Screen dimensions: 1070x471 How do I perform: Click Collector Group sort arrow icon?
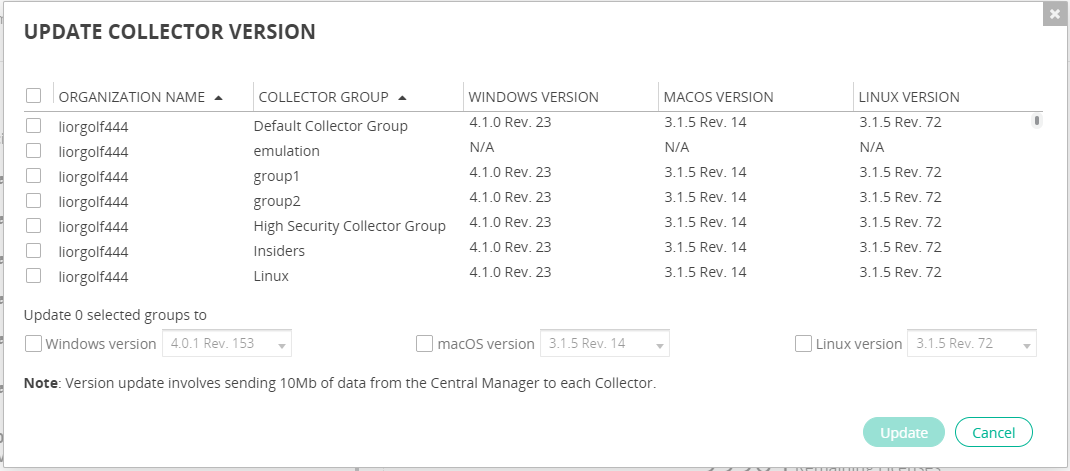point(402,98)
